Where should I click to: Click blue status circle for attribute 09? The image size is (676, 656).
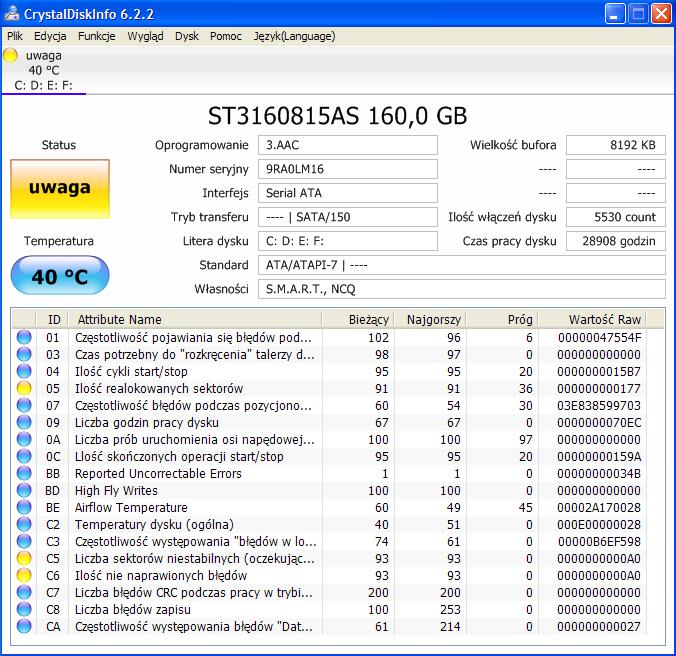(24, 422)
